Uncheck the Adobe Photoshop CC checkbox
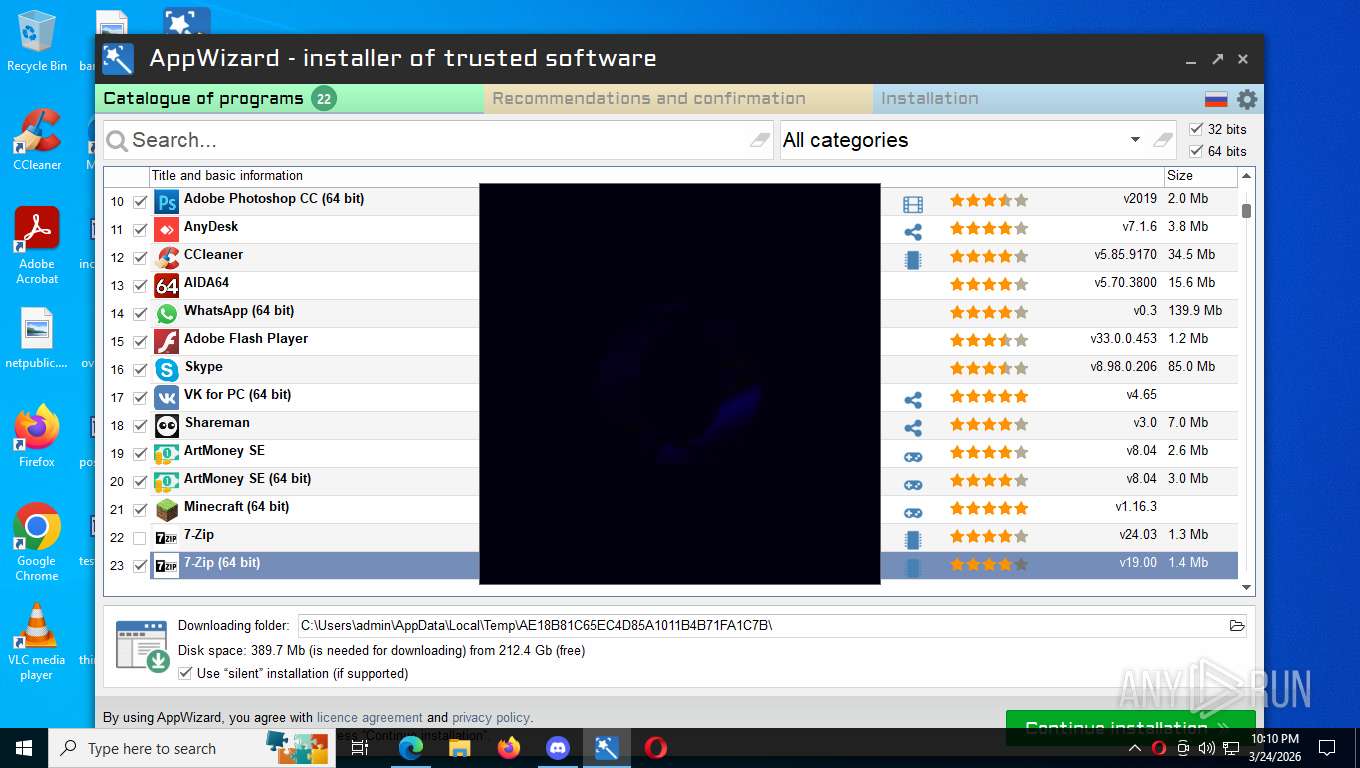The height and width of the screenshot is (768, 1360). tap(140, 202)
